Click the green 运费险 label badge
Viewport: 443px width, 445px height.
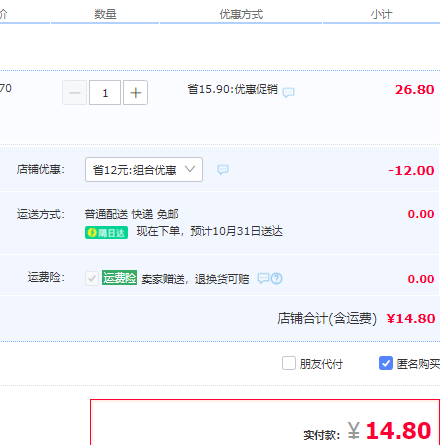119,277
